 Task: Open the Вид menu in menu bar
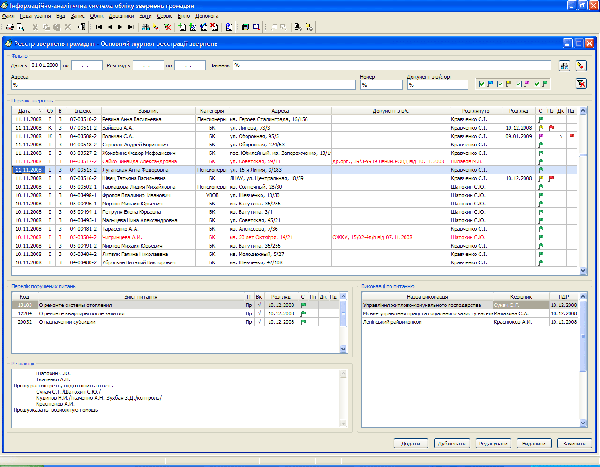click(x=62, y=17)
